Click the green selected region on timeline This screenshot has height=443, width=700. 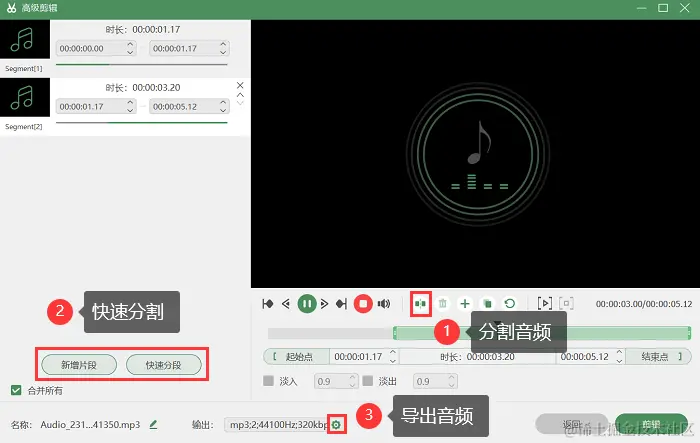pyautogui.click(x=542, y=333)
